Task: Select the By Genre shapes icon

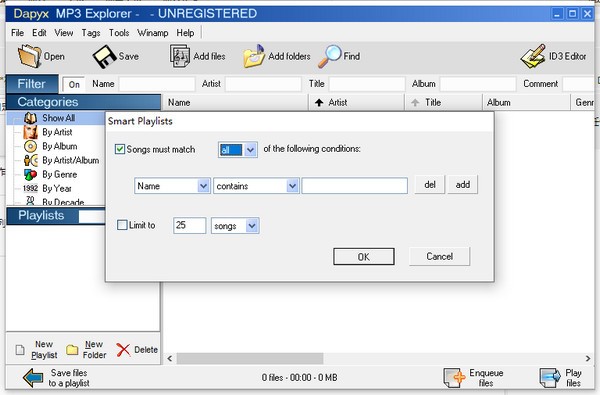Action: [x=30, y=175]
